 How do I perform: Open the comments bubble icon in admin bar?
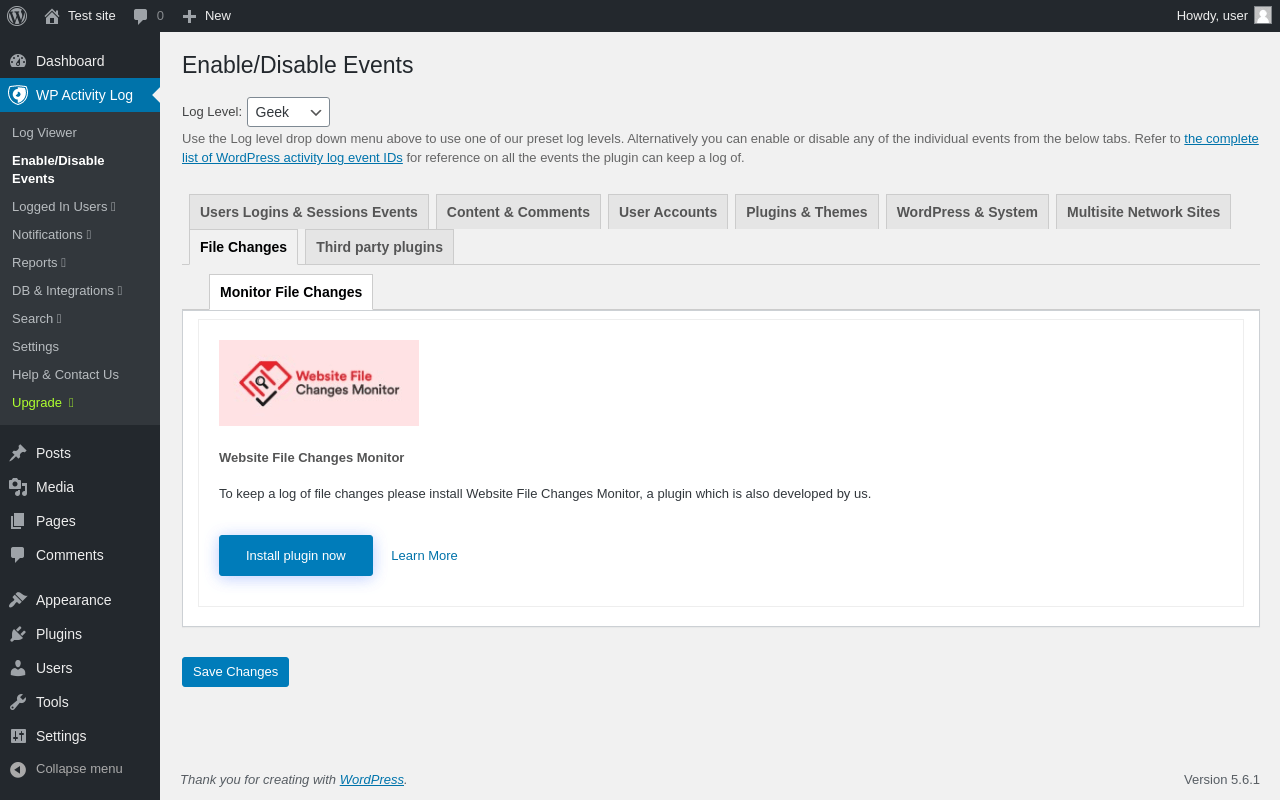141,16
